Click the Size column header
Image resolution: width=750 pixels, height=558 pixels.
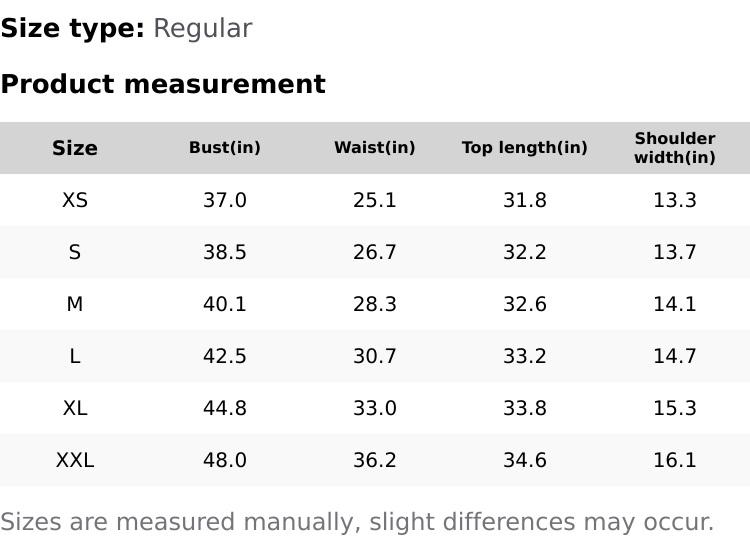click(75, 148)
